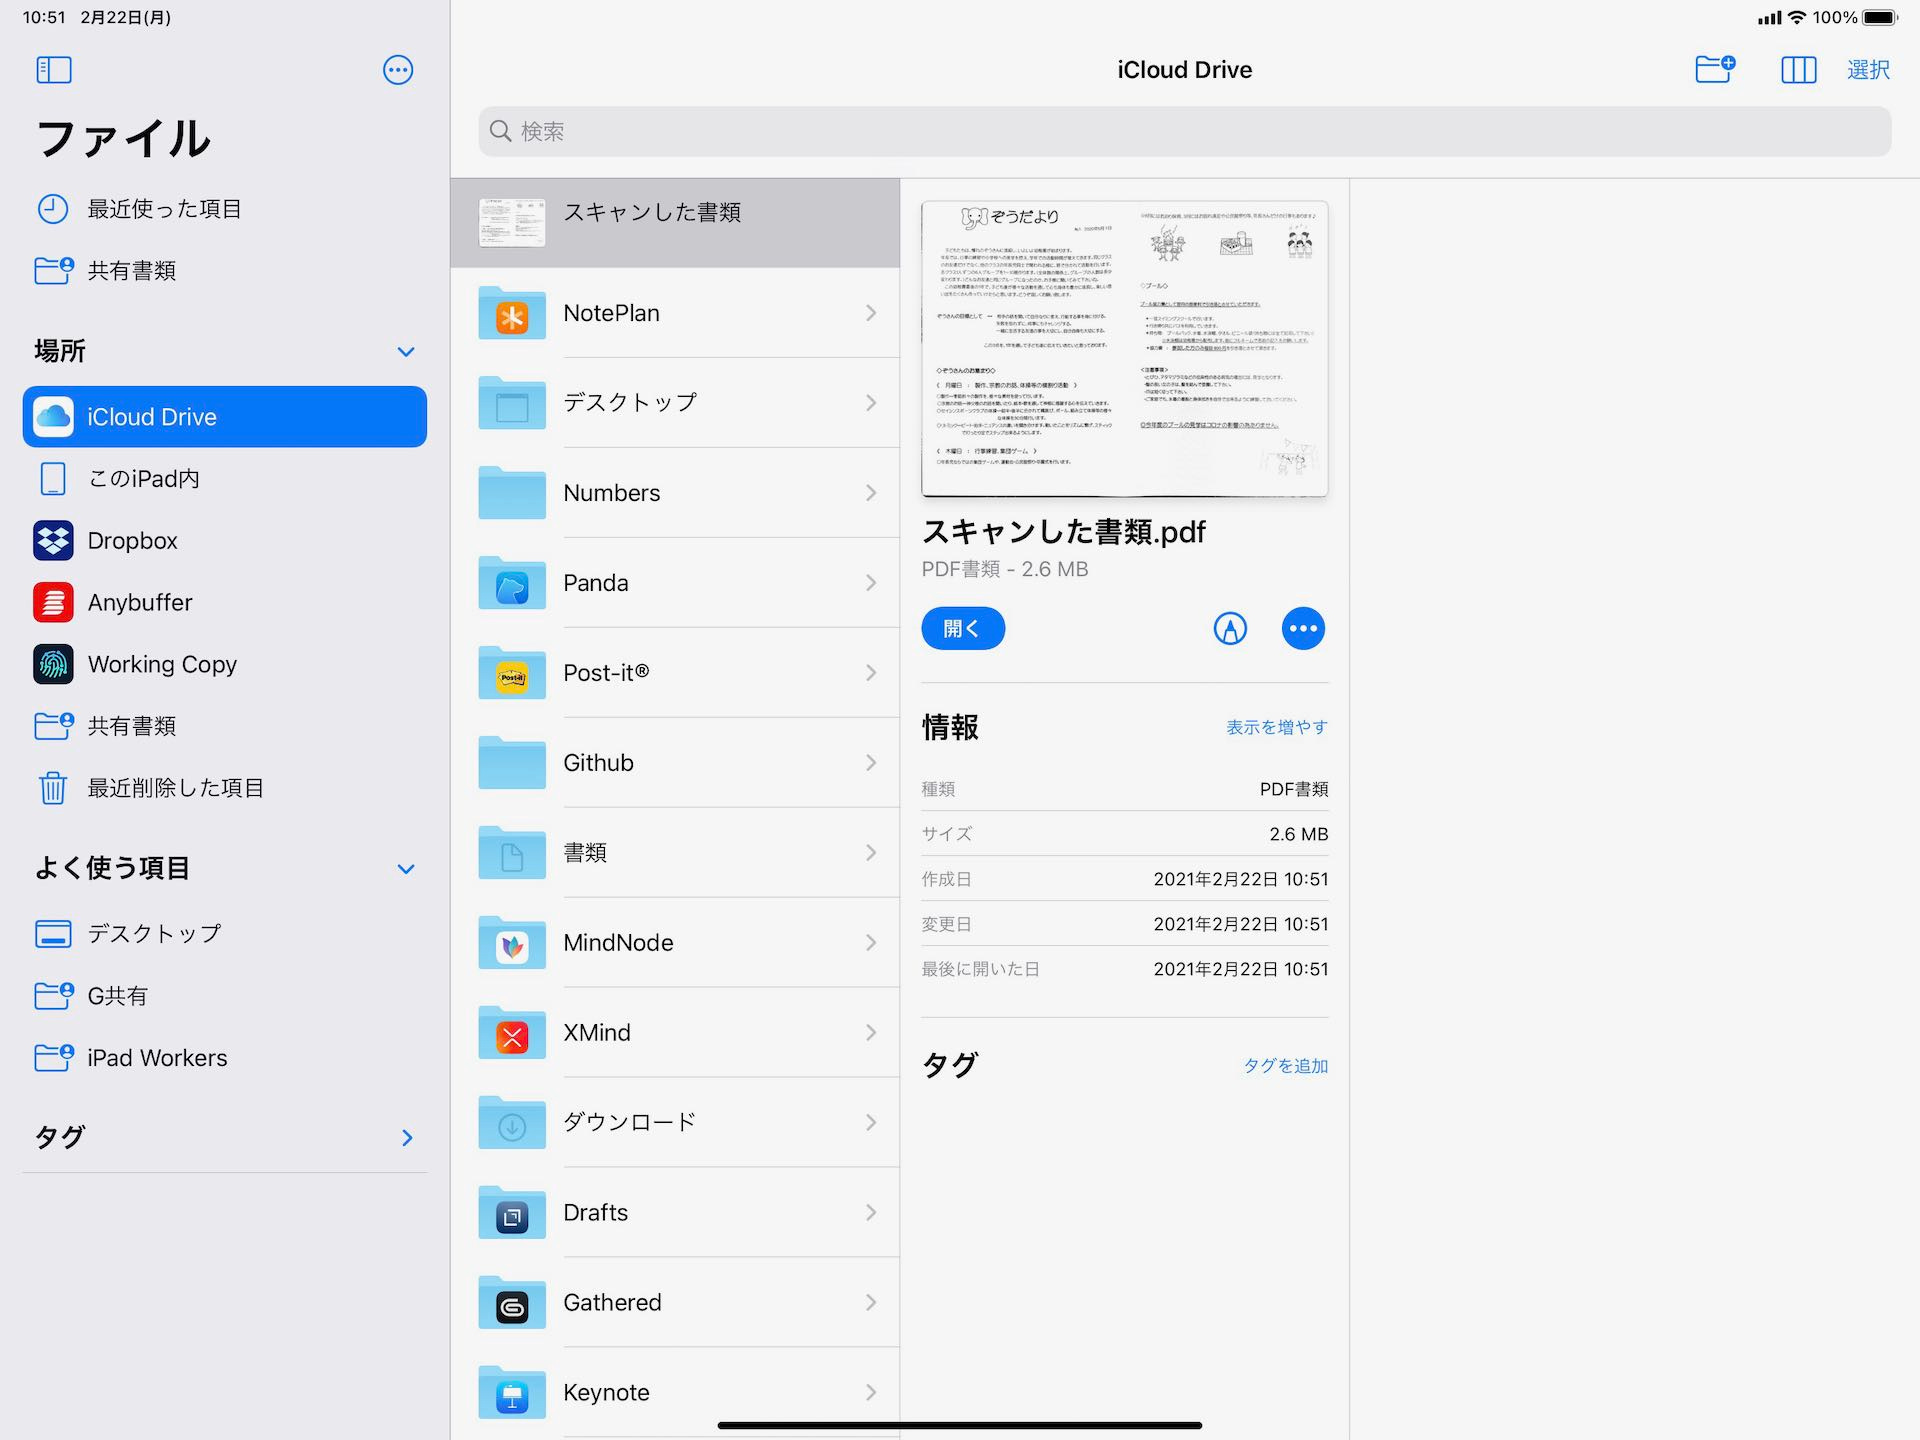The width and height of the screenshot is (1920, 1440).
Task: Click 選択 to enter selection mode
Action: [x=1870, y=70]
